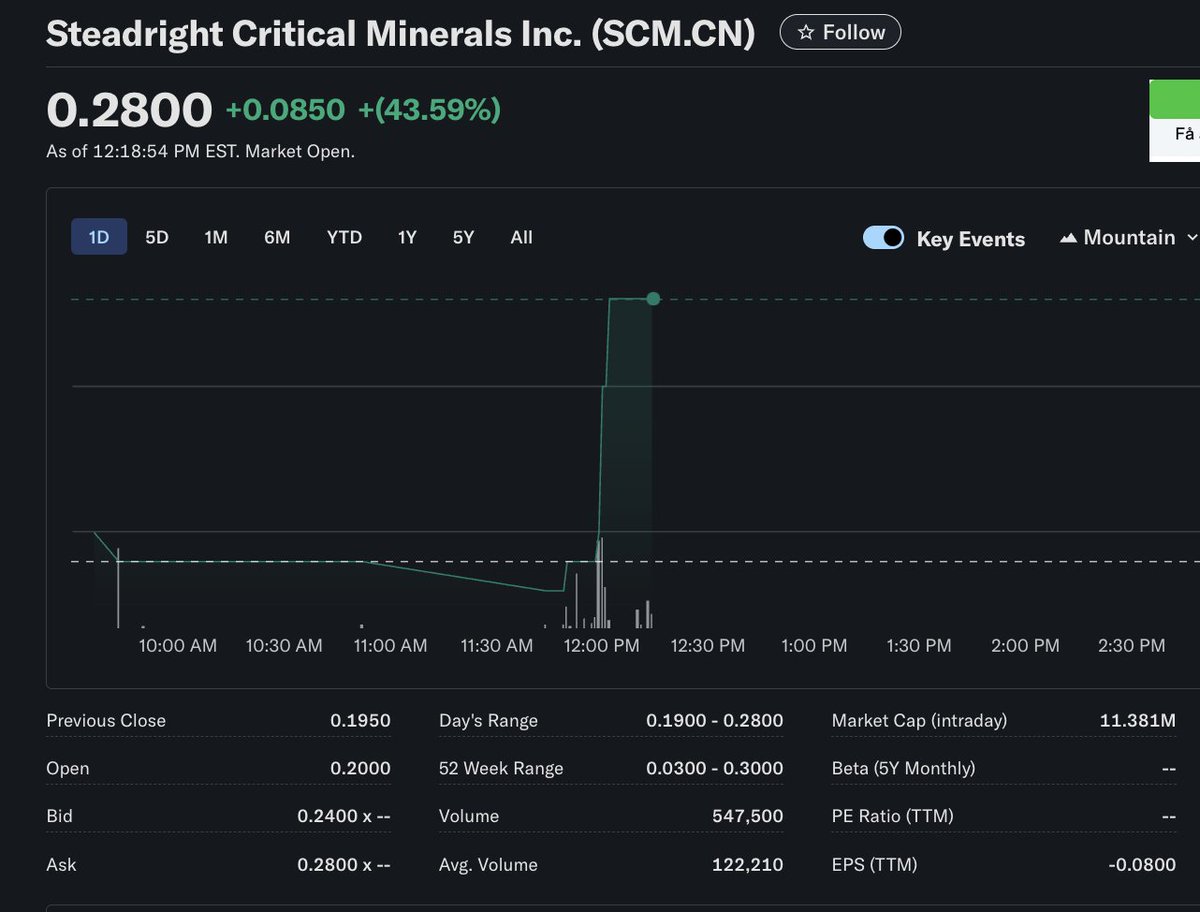The width and height of the screenshot is (1200, 912).
Task: Select the 5D timeframe tab
Action: [x=157, y=237]
